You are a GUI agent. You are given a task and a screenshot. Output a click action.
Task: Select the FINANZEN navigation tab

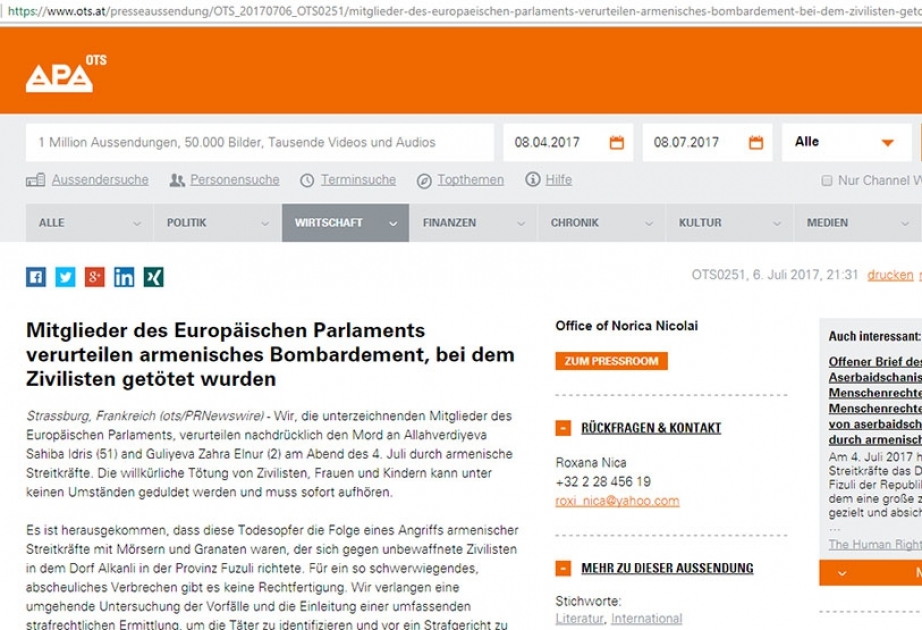[473, 223]
